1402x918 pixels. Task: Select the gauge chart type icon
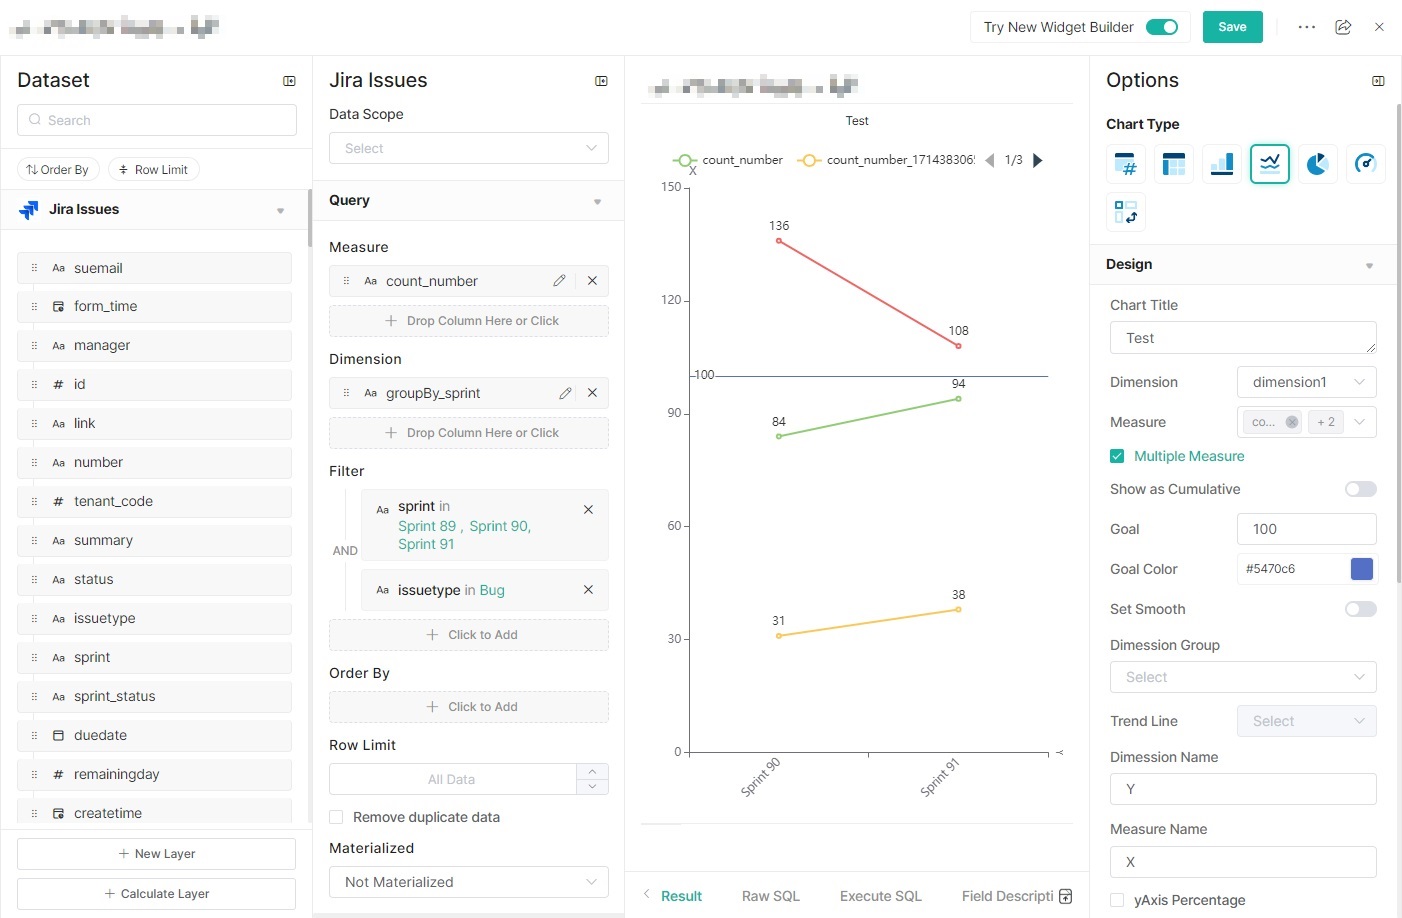point(1365,164)
